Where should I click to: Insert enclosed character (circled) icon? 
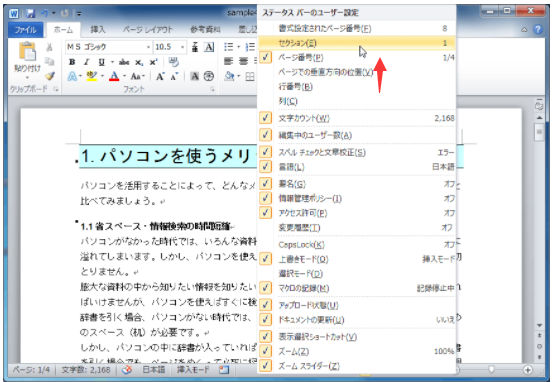[209, 76]
